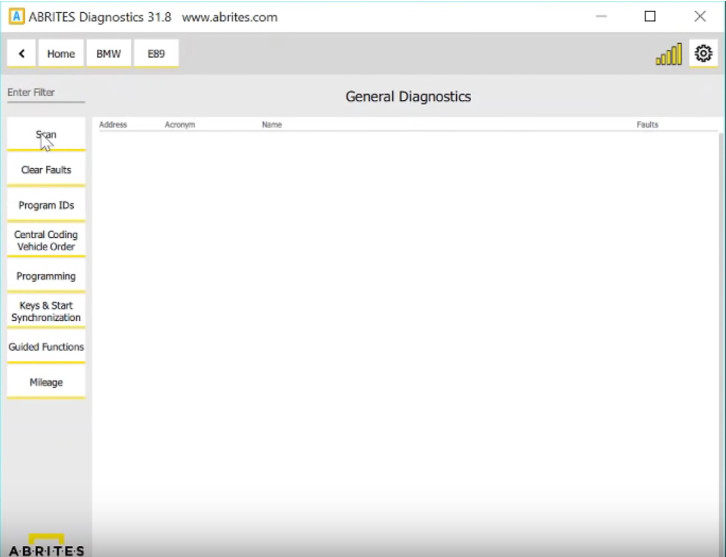Minimize the ABRITES window
726x557 pixels.
(601, 17)
